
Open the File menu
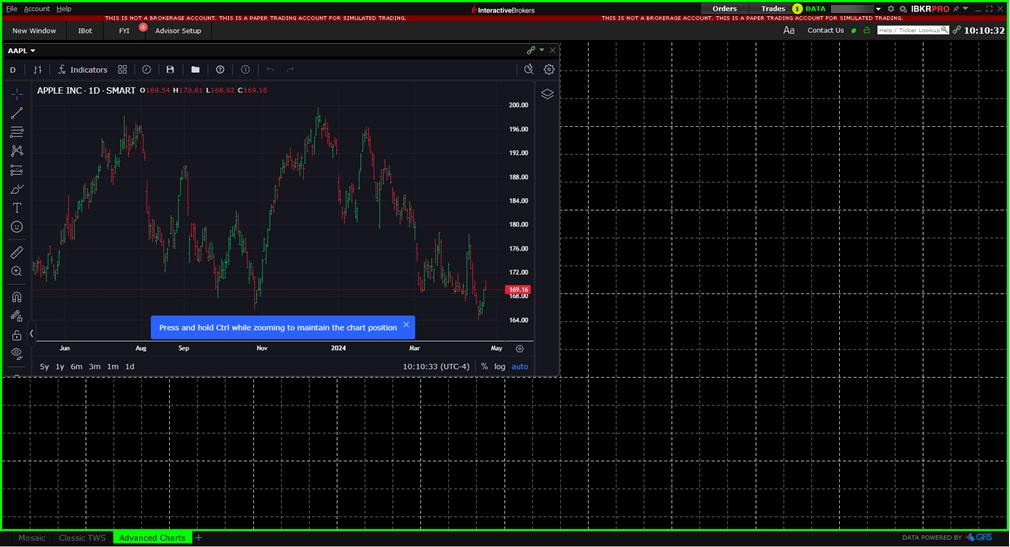click(x=12, y=9)
